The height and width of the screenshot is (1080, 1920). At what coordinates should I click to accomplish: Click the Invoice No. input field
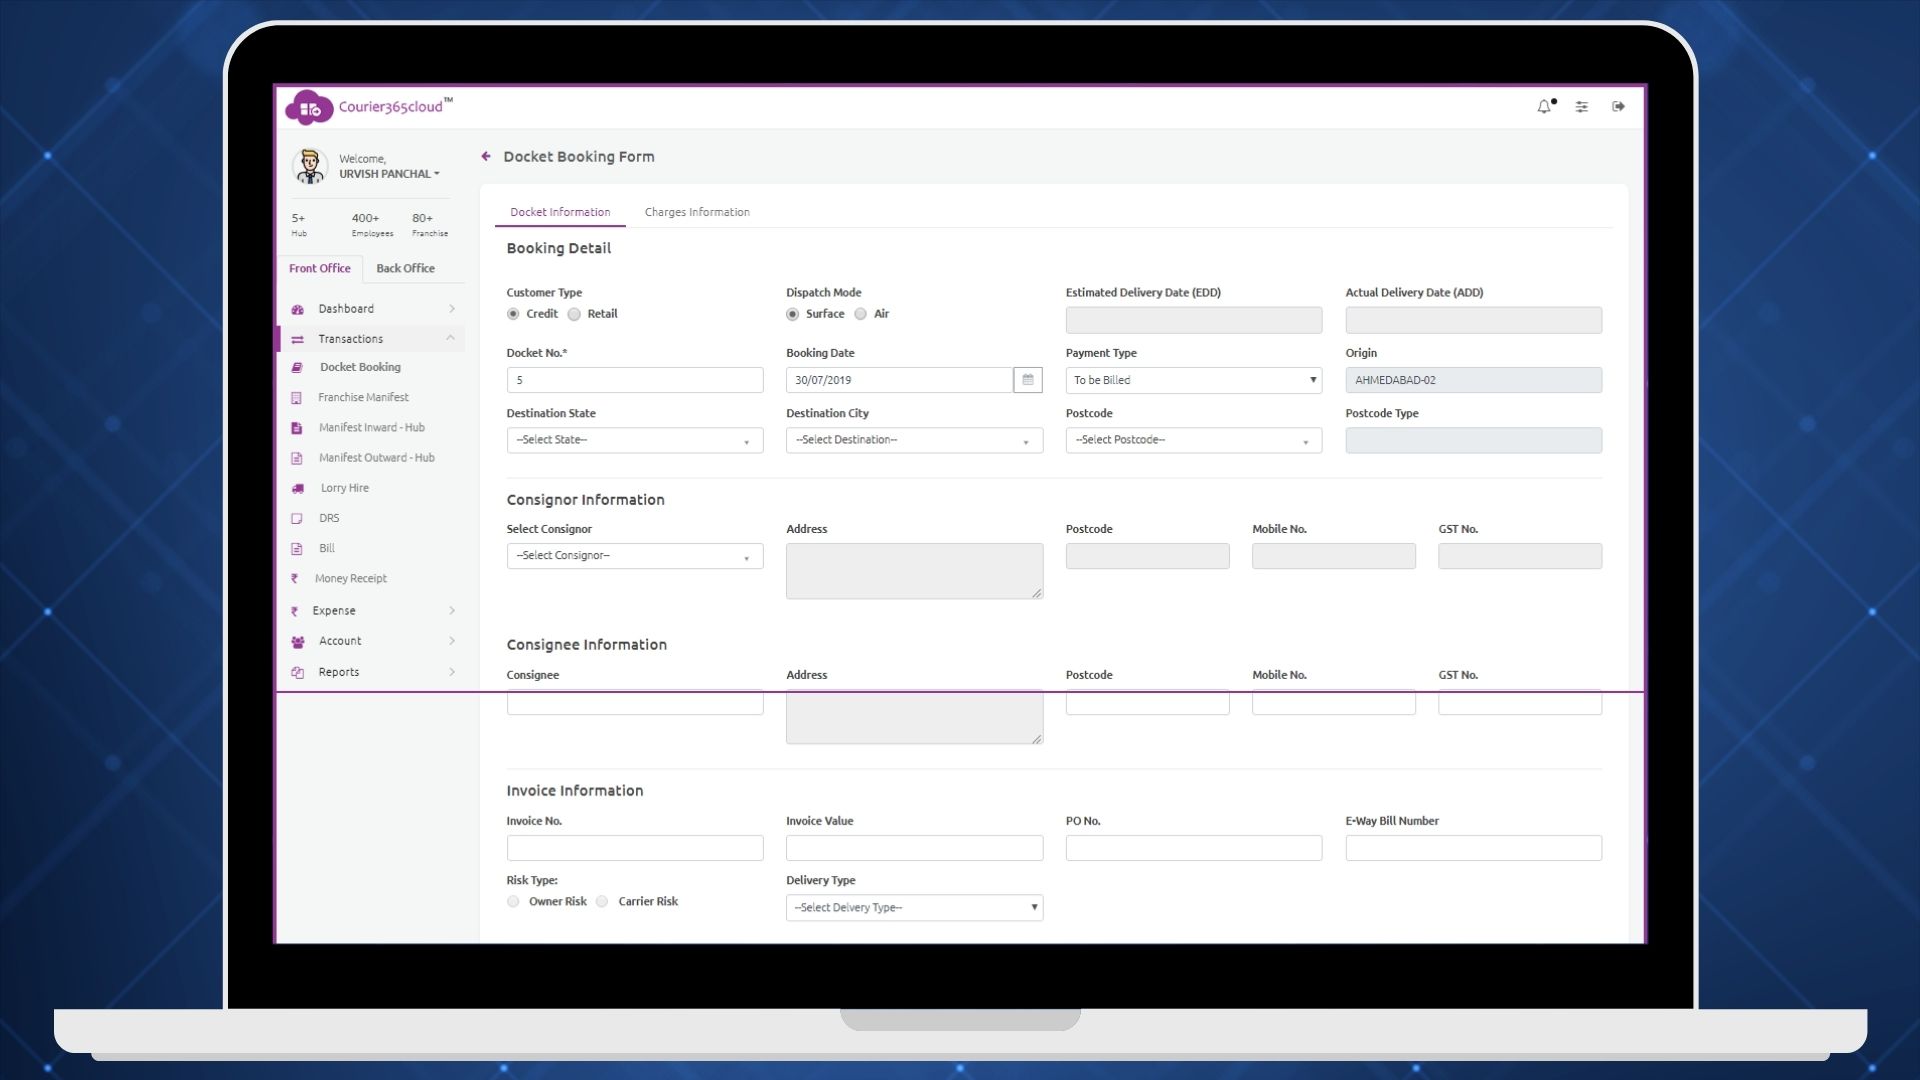click(635, 848)
